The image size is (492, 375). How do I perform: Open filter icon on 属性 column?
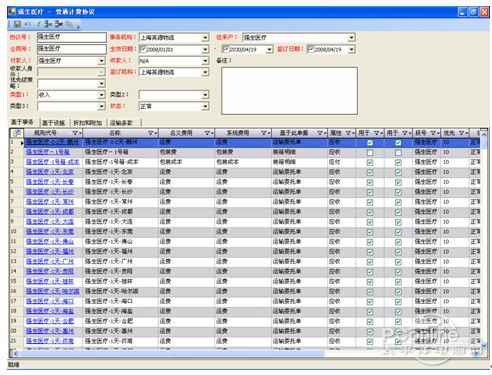click(x=349, y=133)
